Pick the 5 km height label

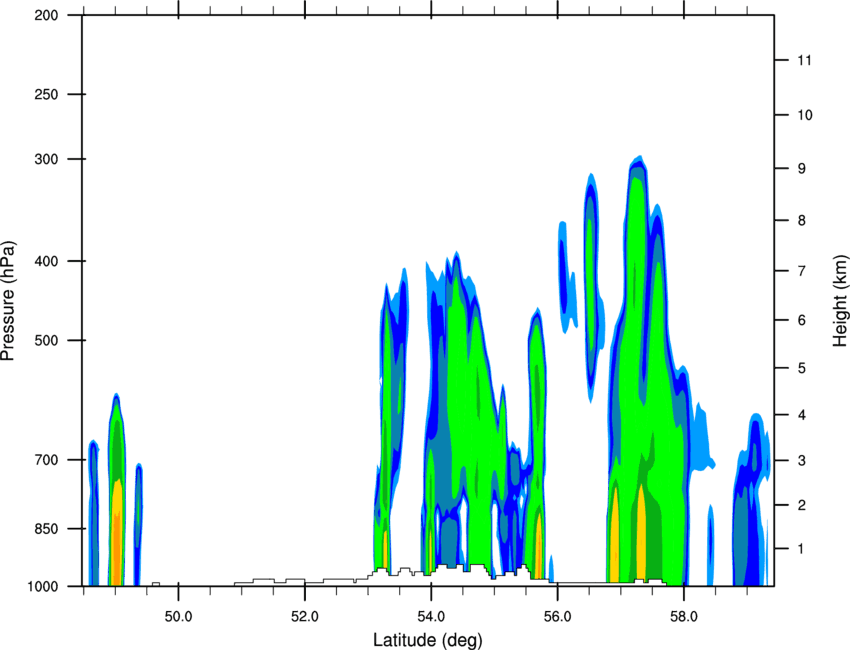[801, 368]
